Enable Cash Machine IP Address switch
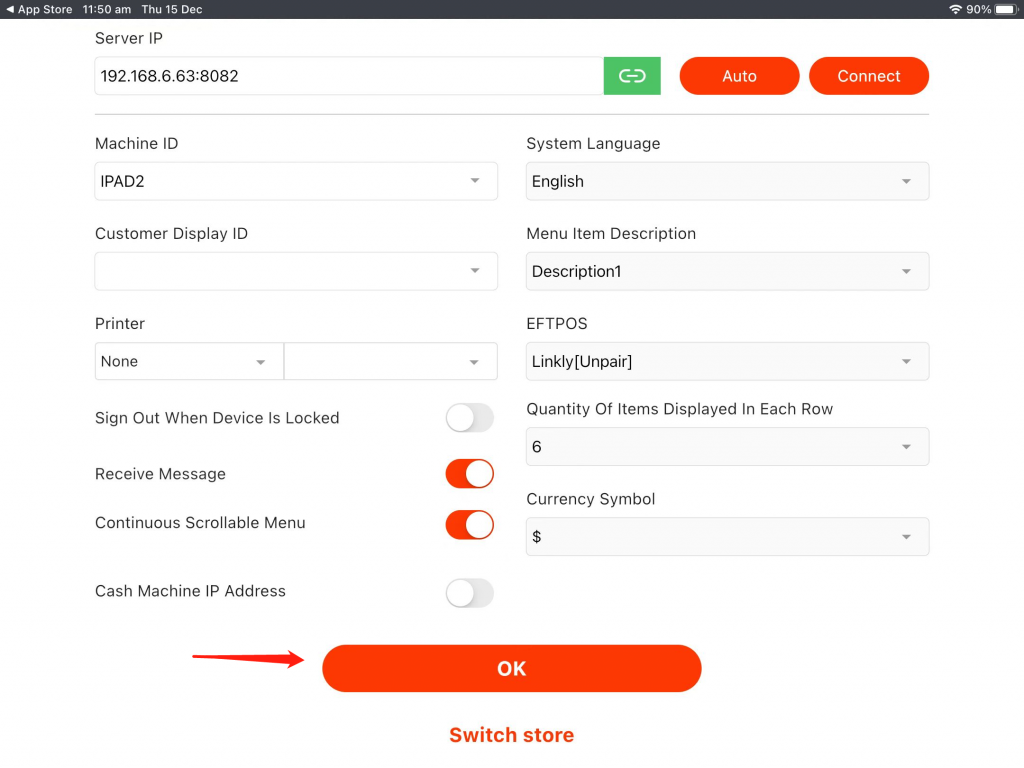This screenshot has width=1024, height=768. (469, 593)
